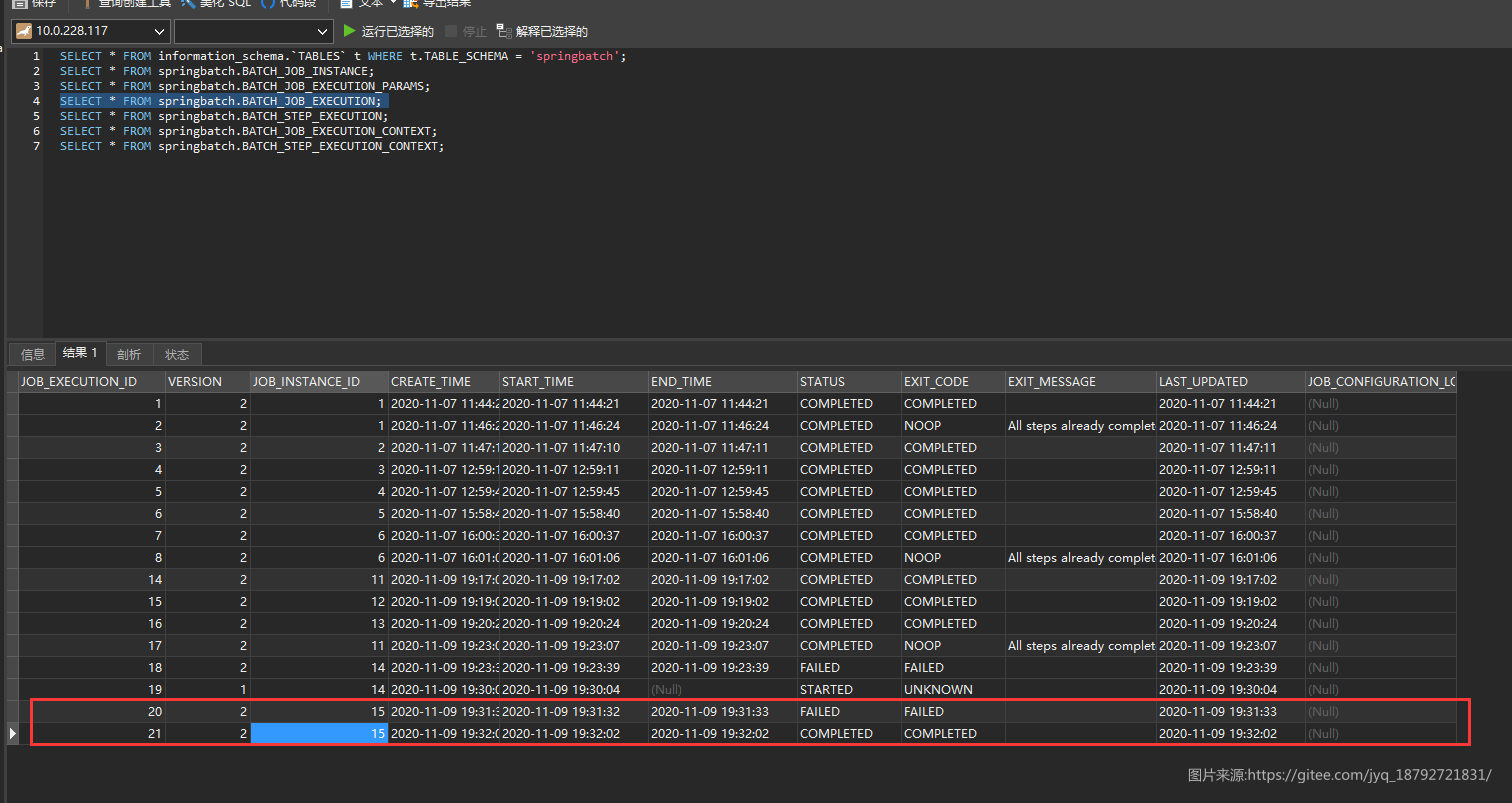This screenshot has width=1512, height=803.
Task: Switch to the 状态 tab
Action: [177, 354]
